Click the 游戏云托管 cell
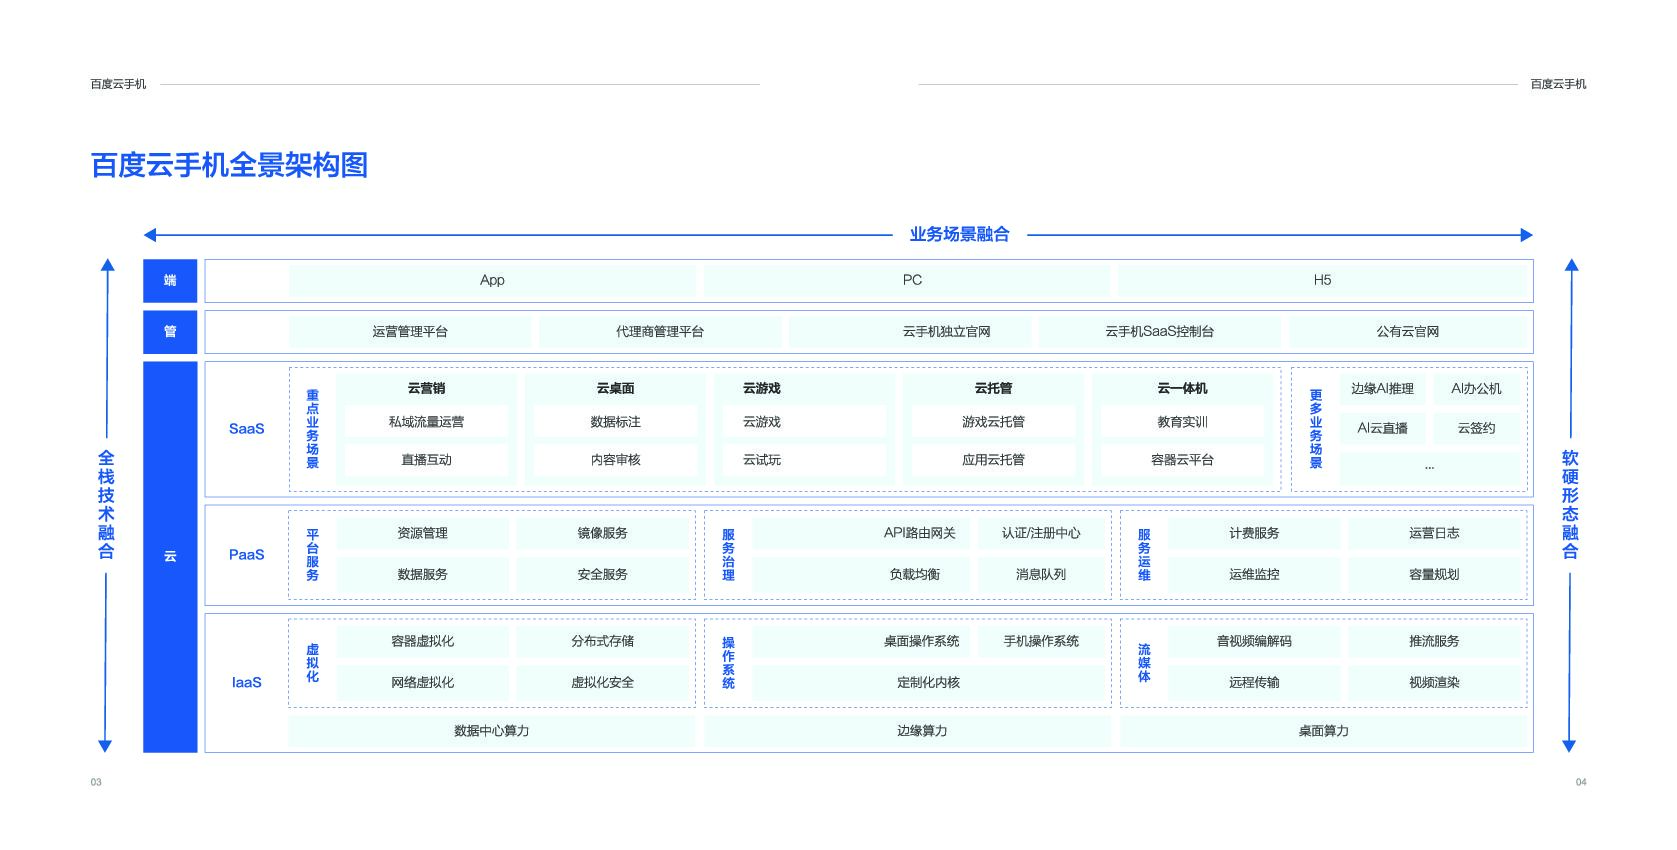The height and width of the screenshot is (850, 1677). coord(993,422)
